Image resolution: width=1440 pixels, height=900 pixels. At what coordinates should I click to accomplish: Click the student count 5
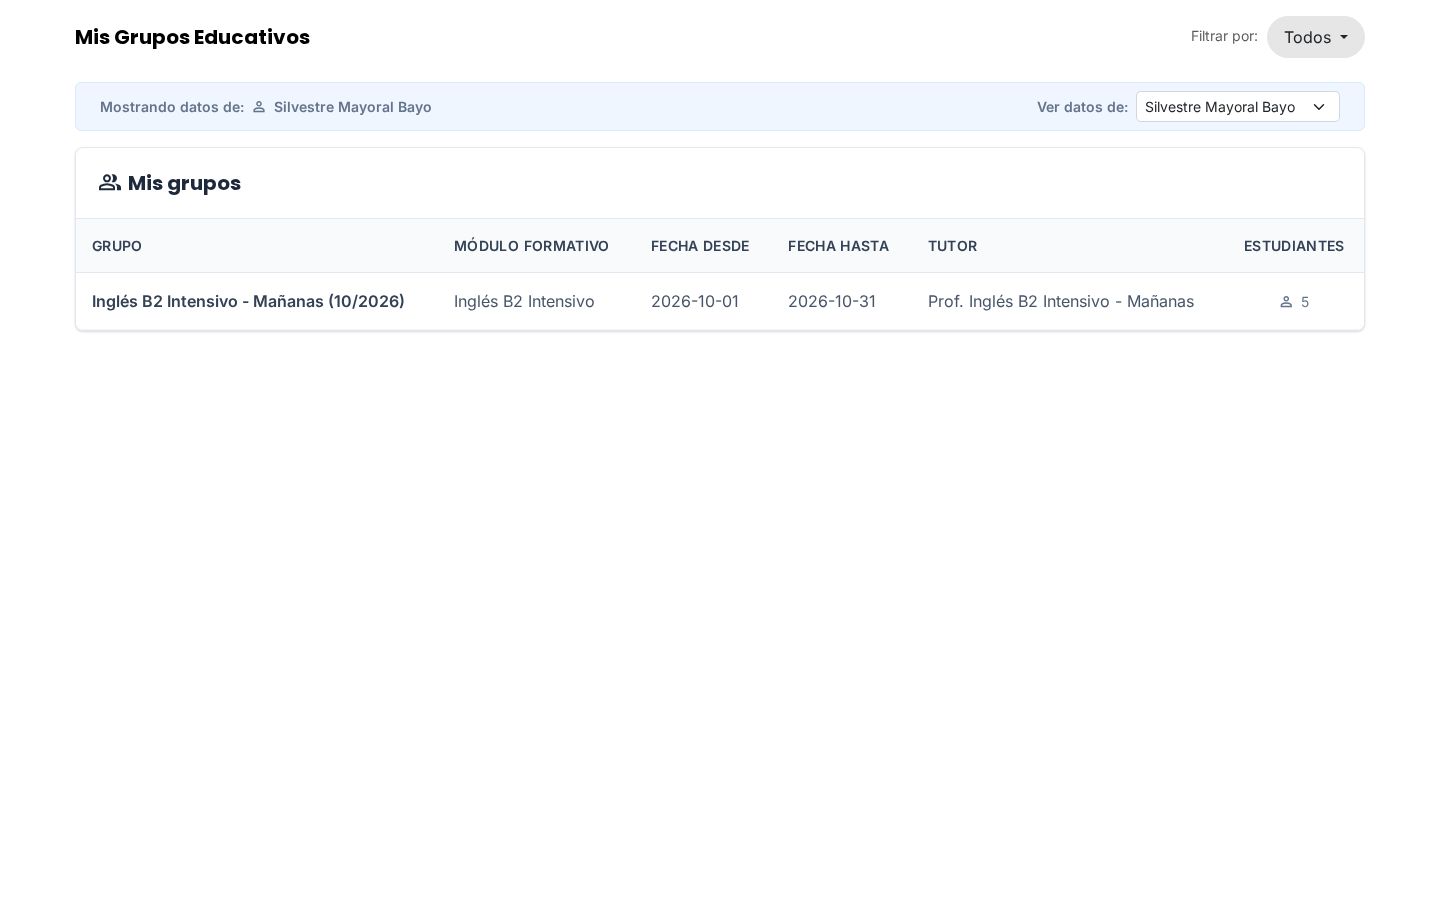(x=1305, y=302)
